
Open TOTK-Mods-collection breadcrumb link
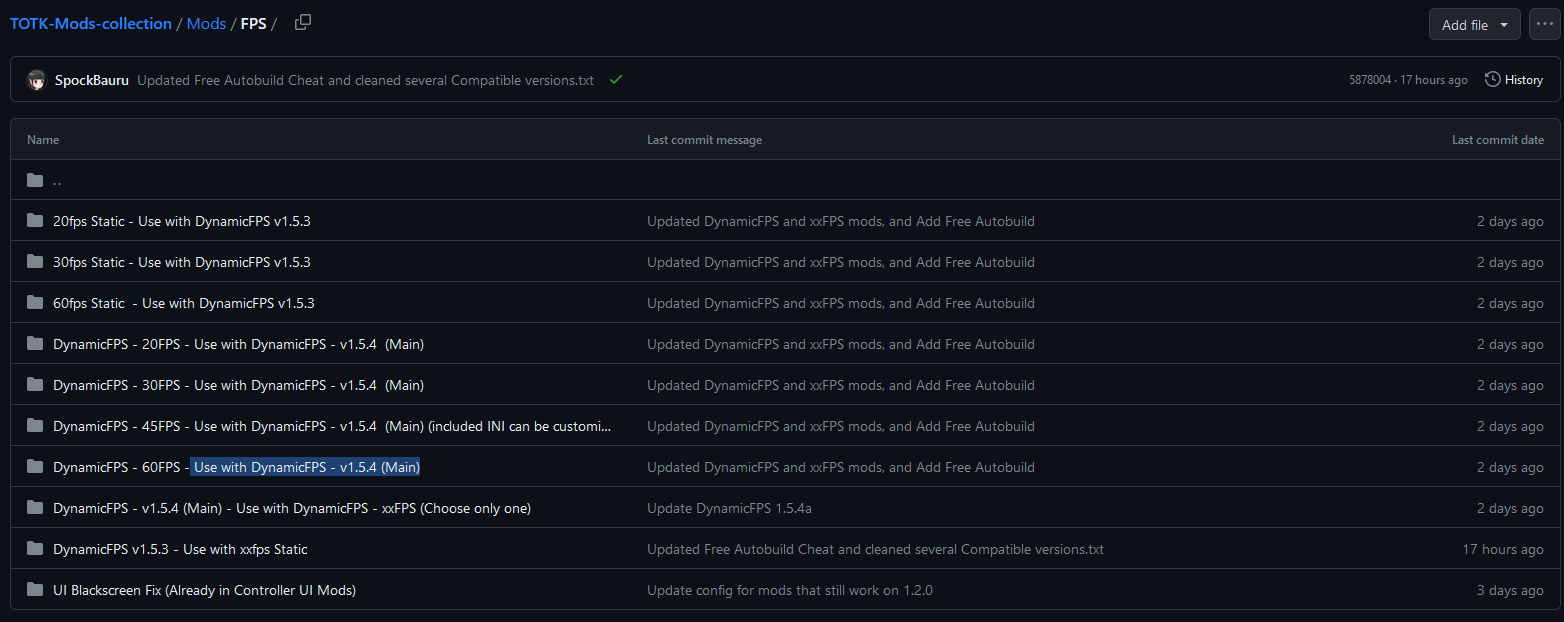pyautogui.click(x=90, y=23)
